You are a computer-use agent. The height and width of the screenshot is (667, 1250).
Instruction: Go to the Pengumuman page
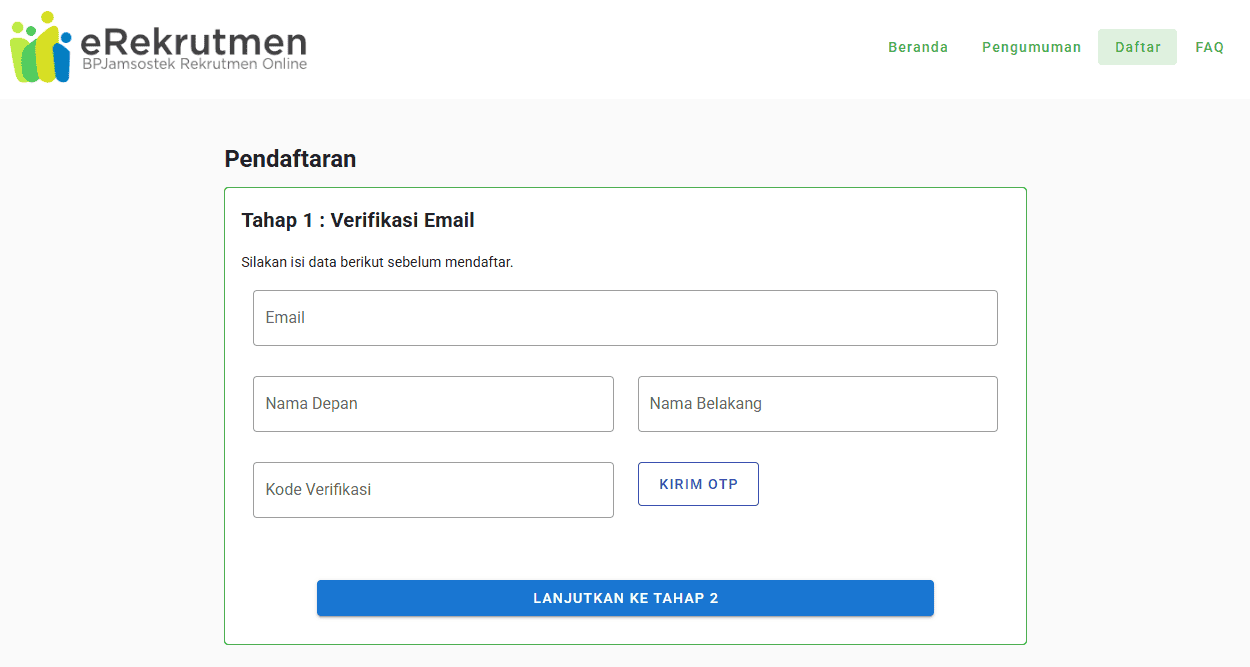[x=1031, y=47]
